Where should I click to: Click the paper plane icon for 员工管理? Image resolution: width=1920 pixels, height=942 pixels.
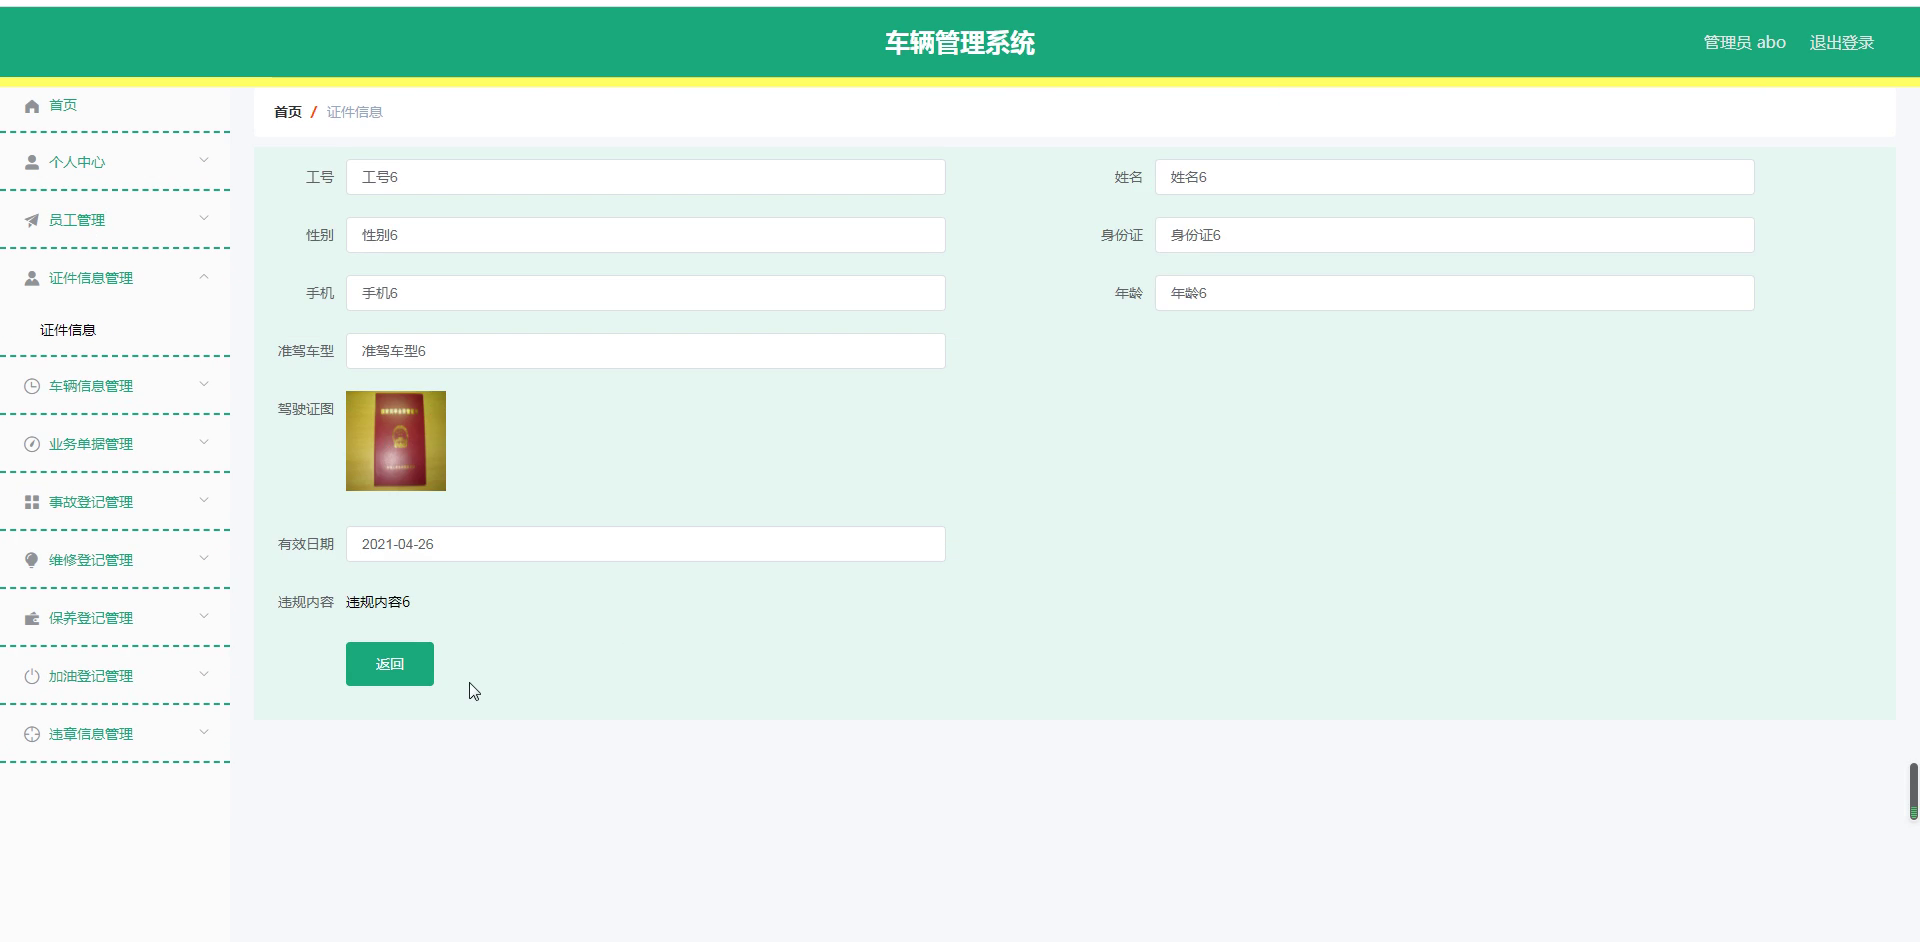(32, 220)
